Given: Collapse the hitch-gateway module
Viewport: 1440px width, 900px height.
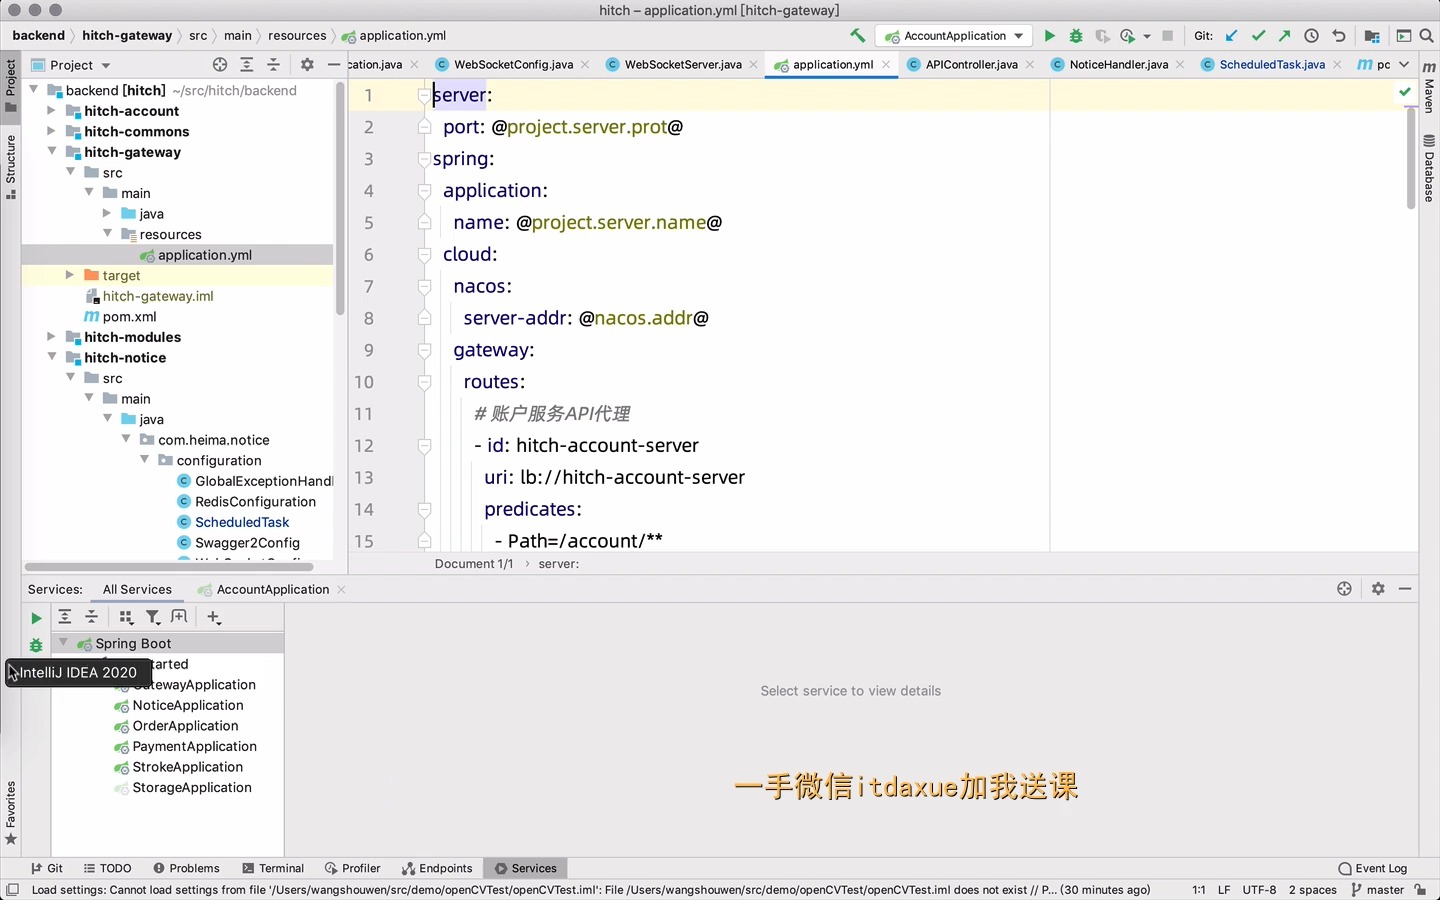Looking at the screenshot, I should 51,152.
